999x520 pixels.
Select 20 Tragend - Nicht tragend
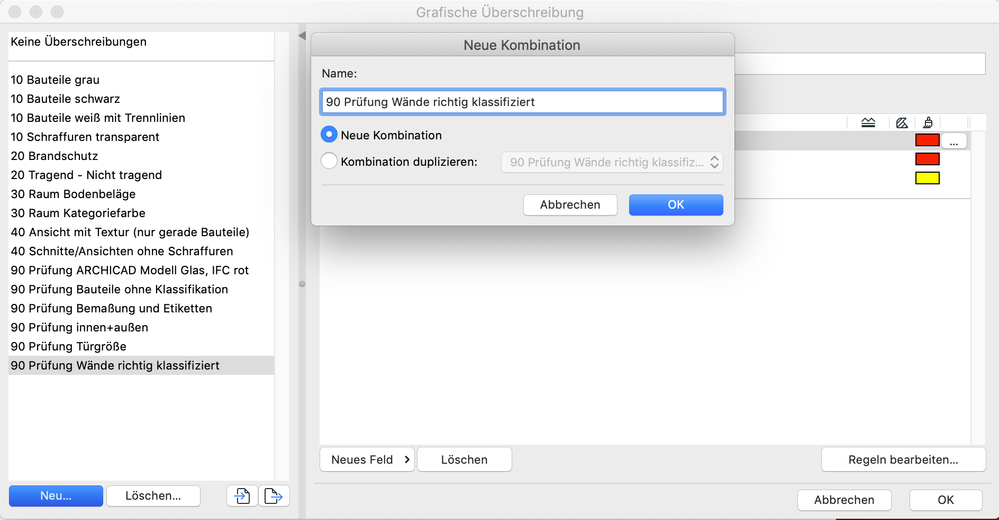click(141, 175)
